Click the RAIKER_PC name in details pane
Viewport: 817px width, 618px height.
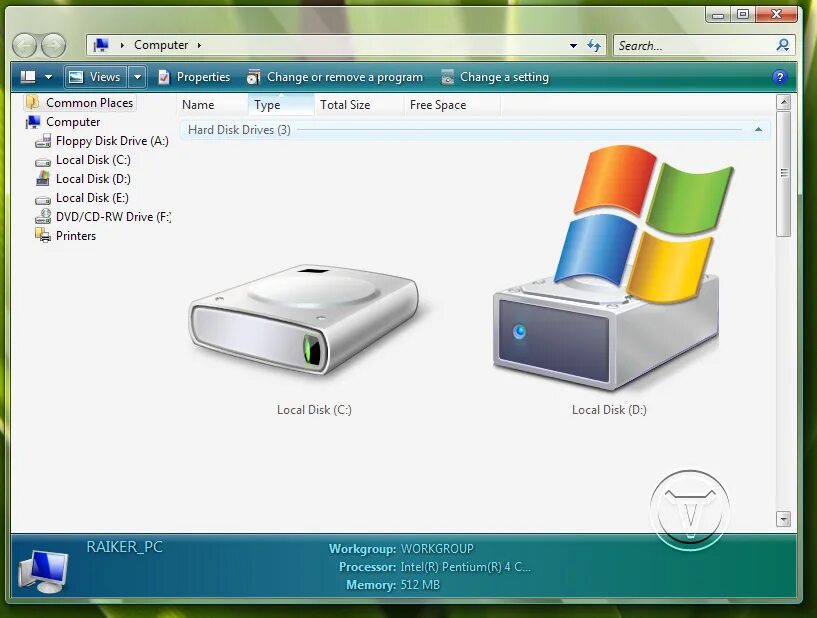click(125, 547)
